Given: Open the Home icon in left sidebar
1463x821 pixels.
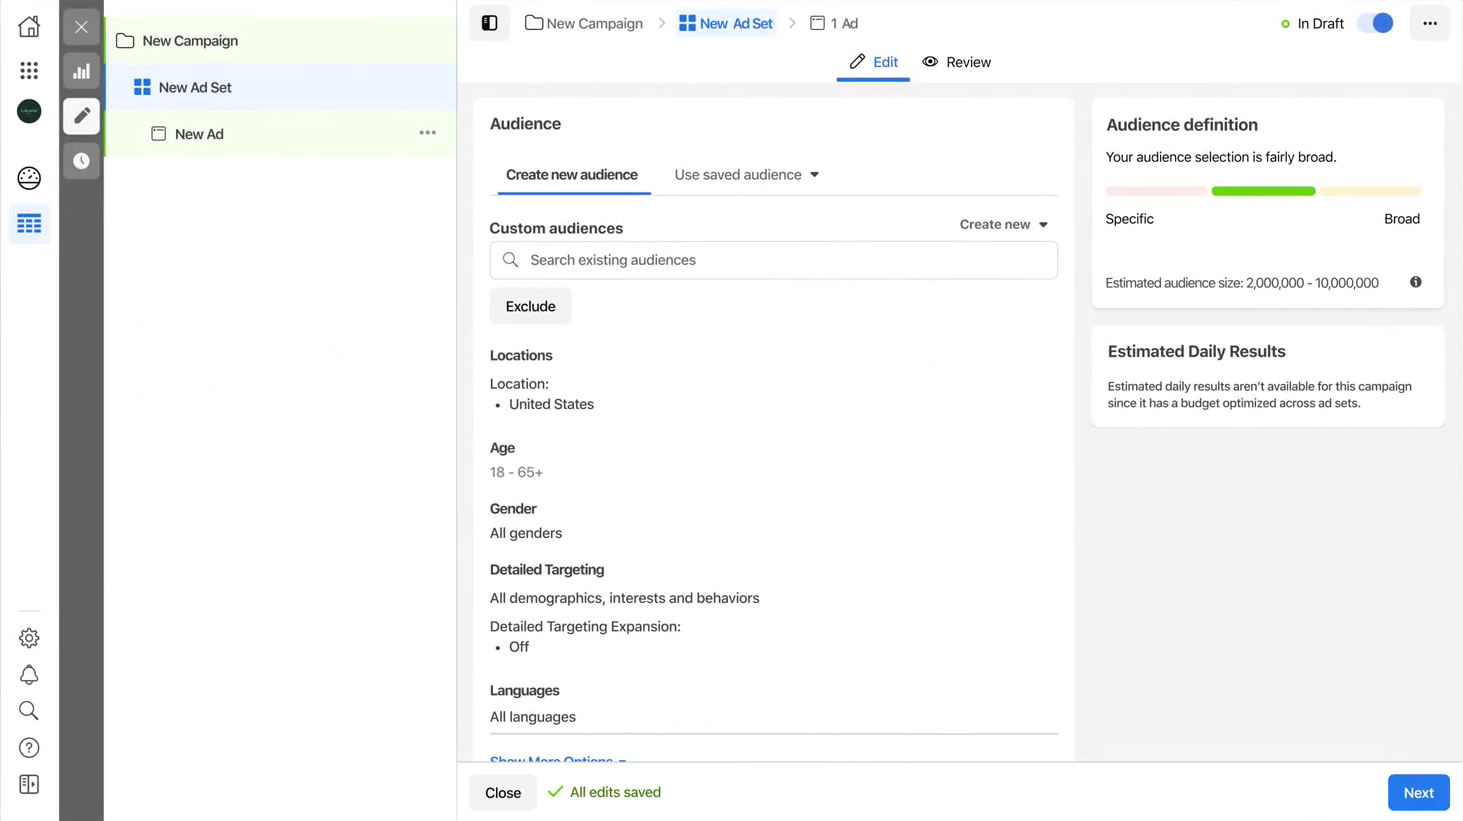Looking at the screenshot, I should click(x=29, y=26).
